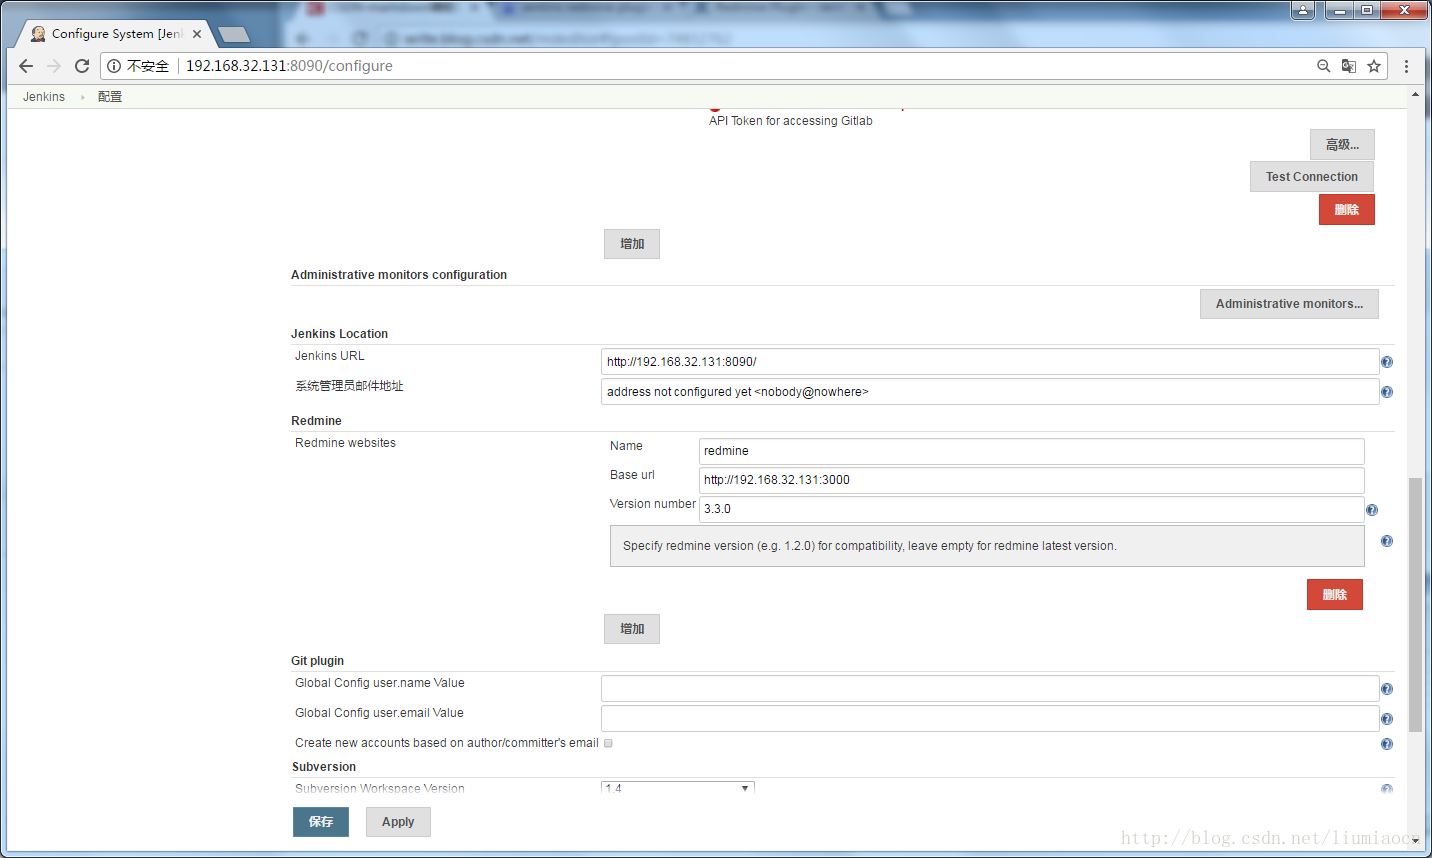Click the 高级... advanced button
The image size is (1432, 858).
pos(1342,144)
